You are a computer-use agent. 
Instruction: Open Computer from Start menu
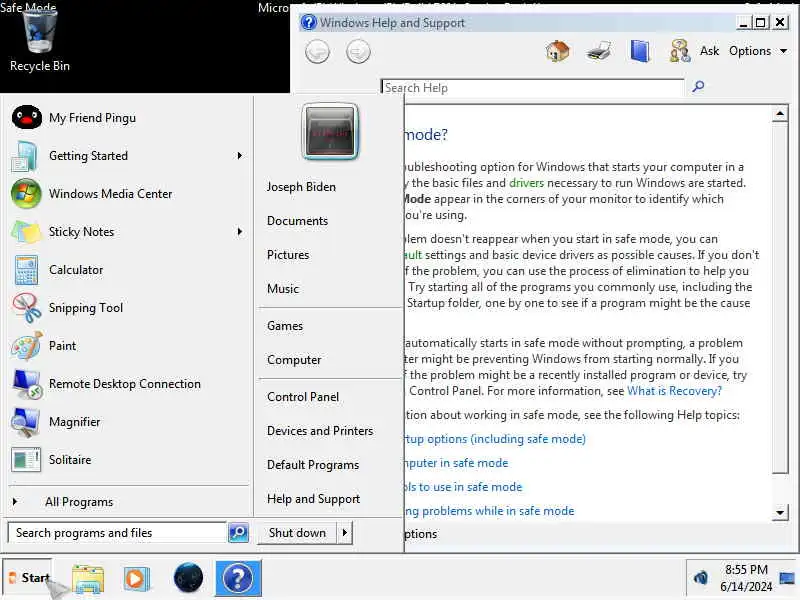(x=294, y=360)
